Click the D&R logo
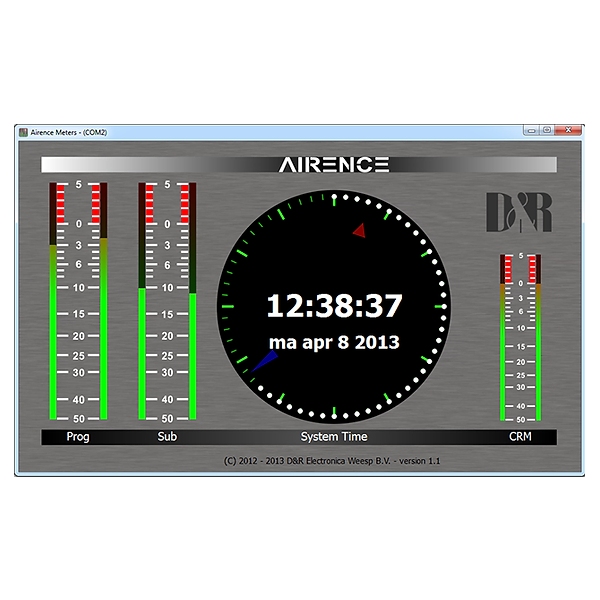The width and height of the screenshot is (600, 600). 519,212
